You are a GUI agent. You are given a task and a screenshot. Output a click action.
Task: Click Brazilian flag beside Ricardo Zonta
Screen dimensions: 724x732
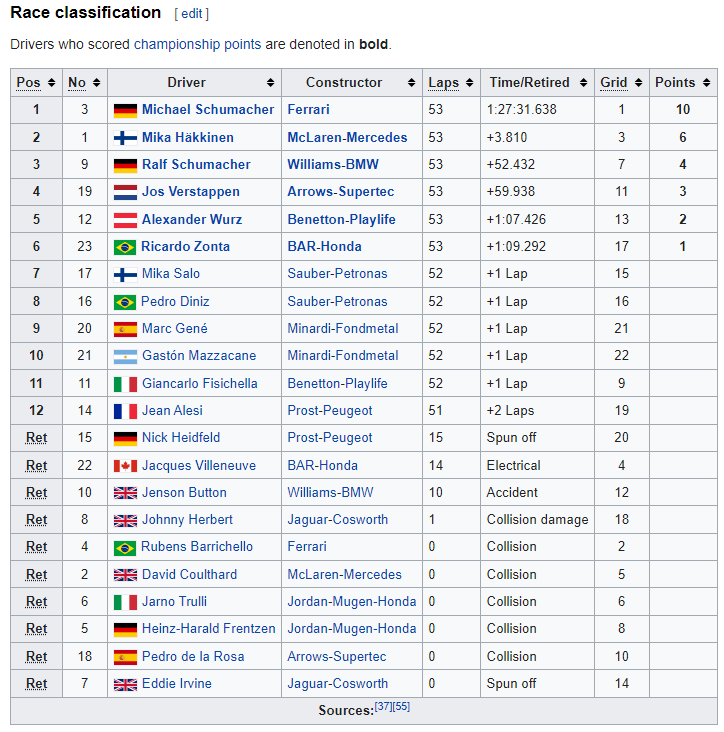[x=125, y=247]
